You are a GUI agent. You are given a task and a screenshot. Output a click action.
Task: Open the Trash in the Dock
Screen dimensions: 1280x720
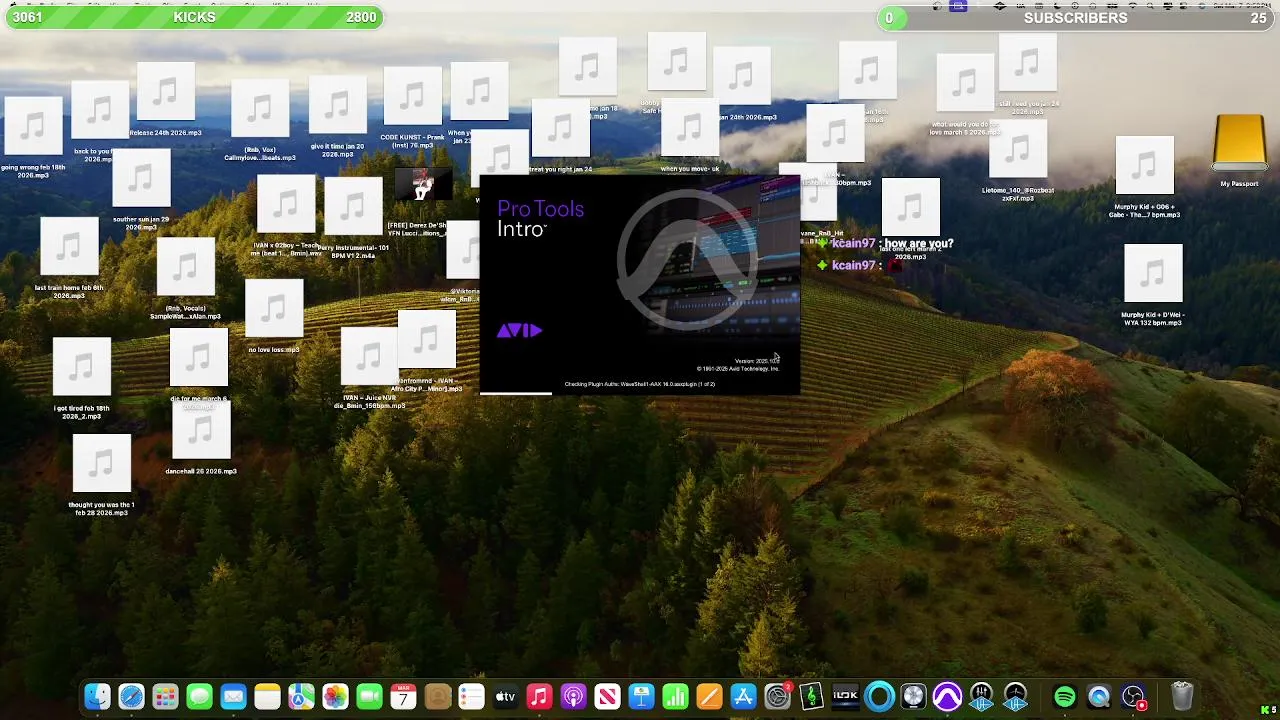[x=1182, y=696]
